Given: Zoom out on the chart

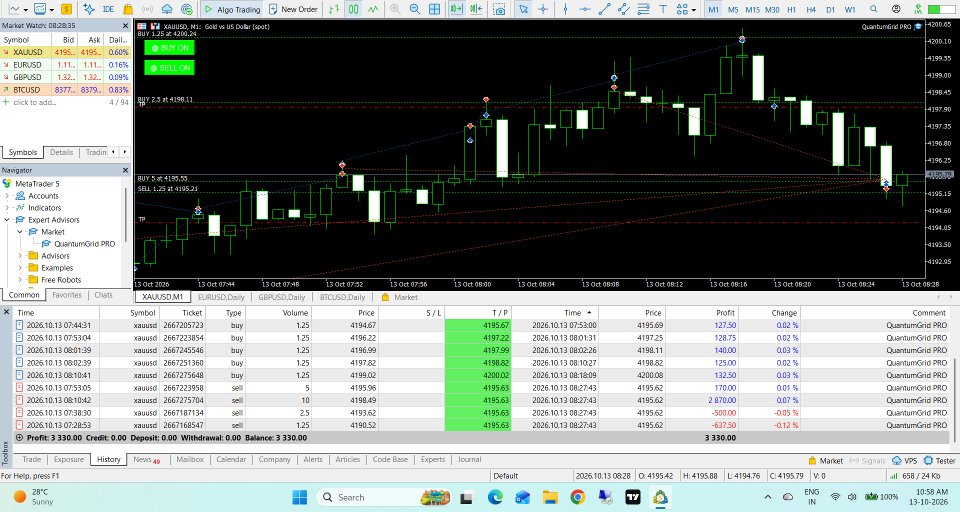Looking at the screenshot, I should [414, 9].
